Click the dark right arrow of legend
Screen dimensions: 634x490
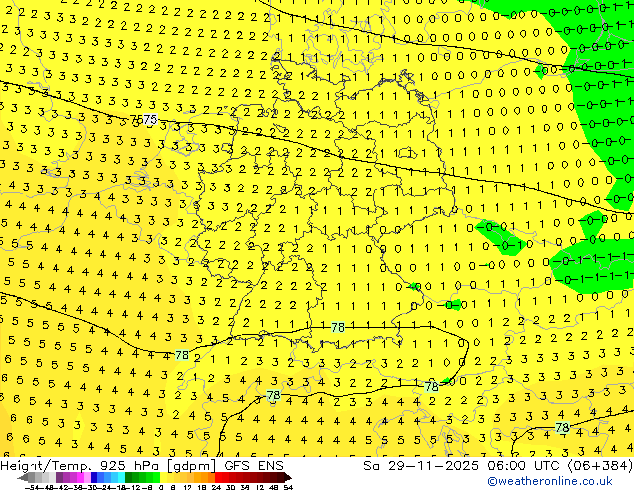(288, 477)
